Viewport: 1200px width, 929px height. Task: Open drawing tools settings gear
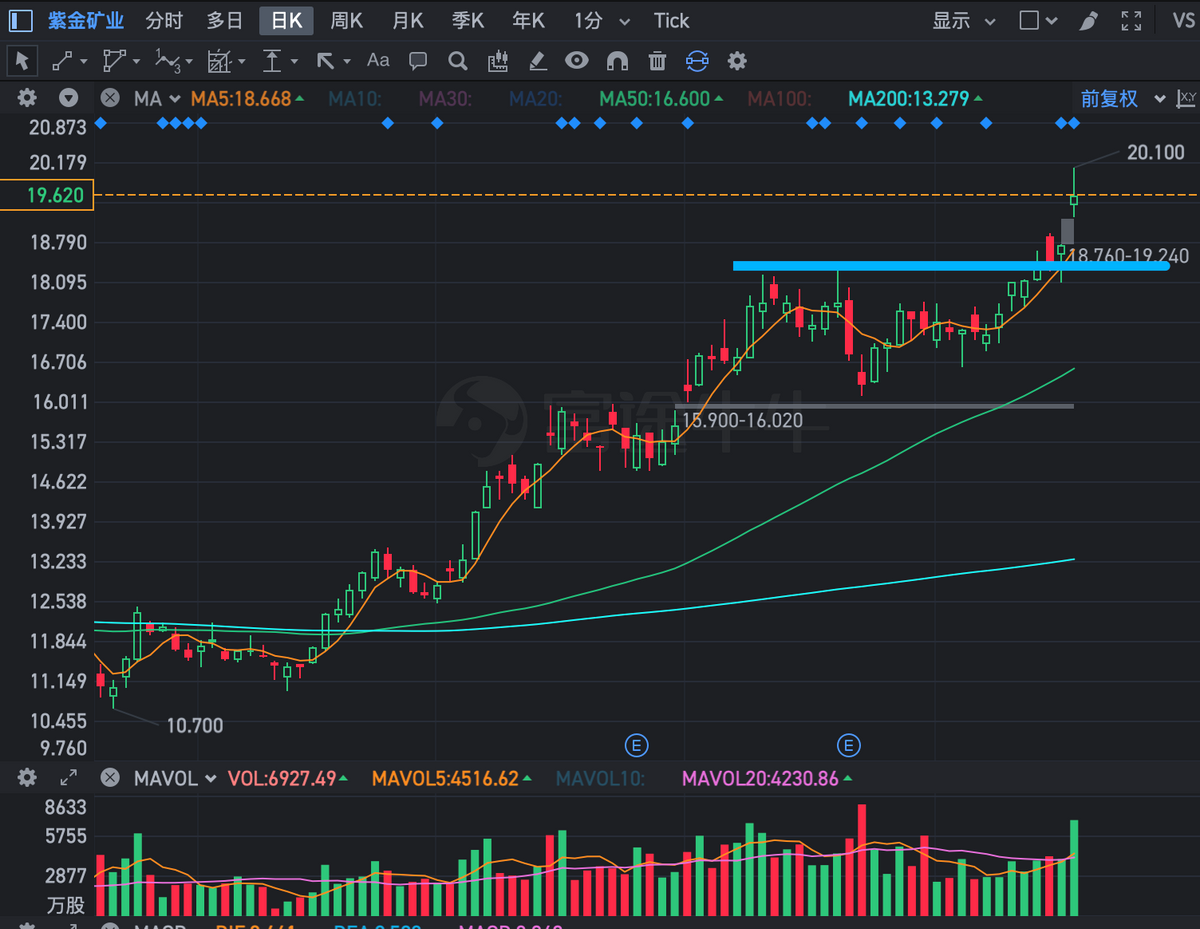737,61
